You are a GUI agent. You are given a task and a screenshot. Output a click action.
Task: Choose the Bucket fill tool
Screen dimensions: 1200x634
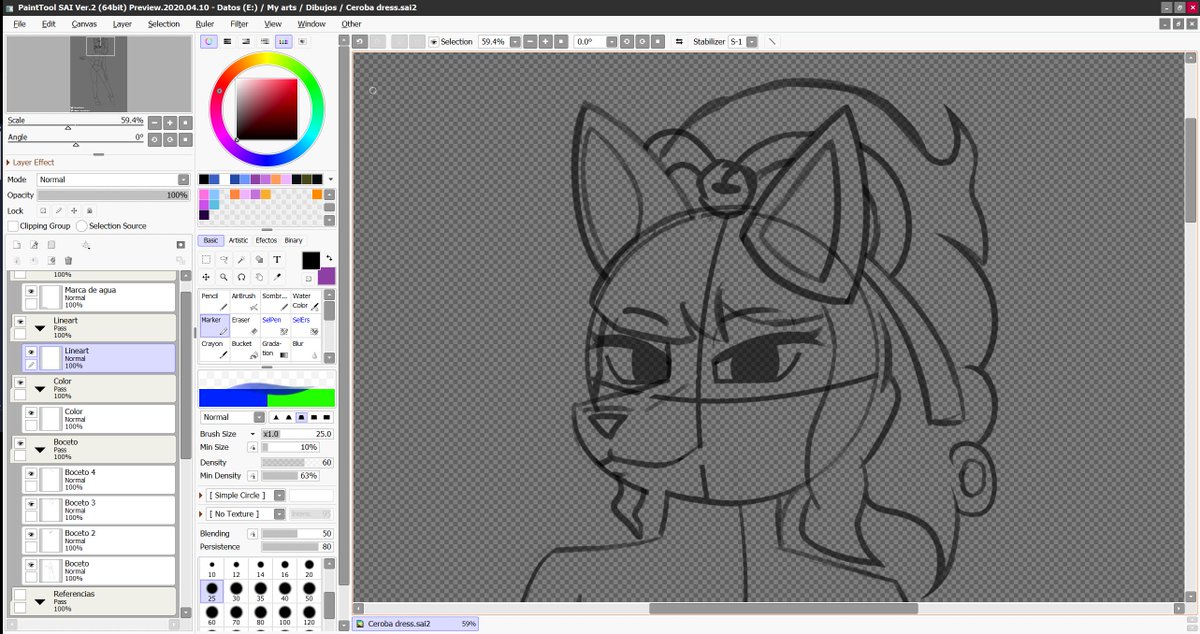pyautogui.click(x=244, y=349)
